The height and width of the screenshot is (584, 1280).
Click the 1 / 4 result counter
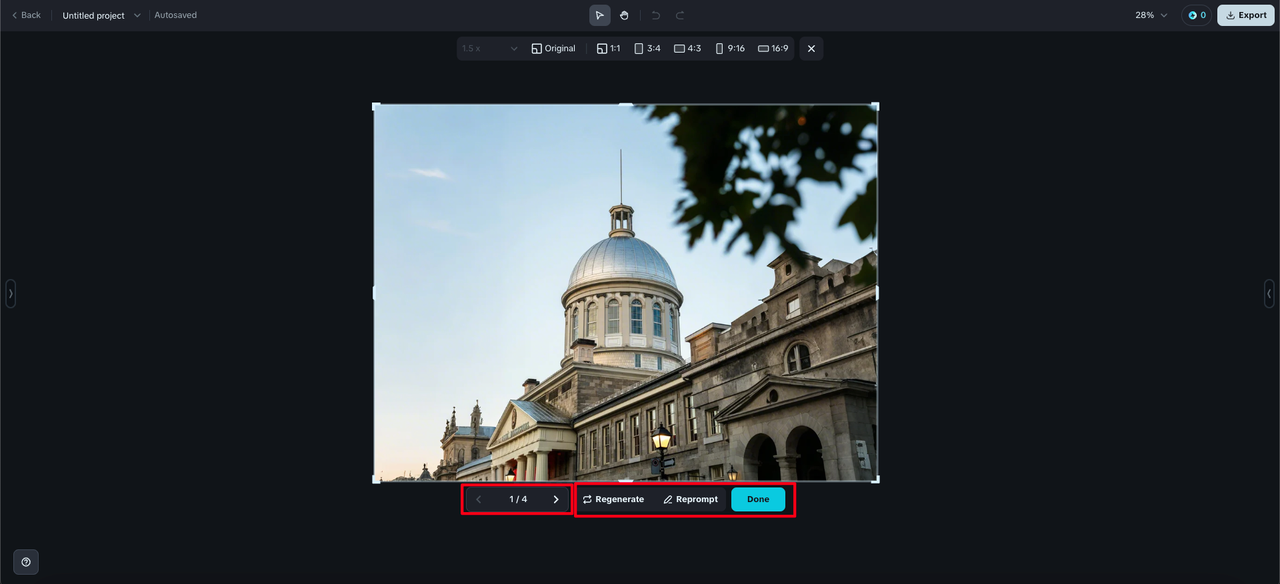(518, 499)
